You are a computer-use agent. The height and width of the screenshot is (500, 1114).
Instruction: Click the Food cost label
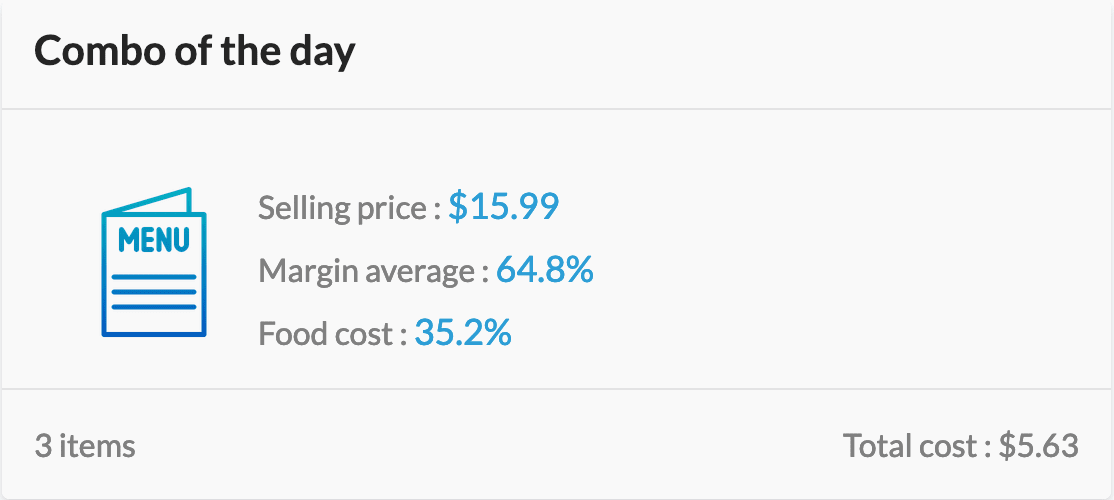tap(332, 333)
